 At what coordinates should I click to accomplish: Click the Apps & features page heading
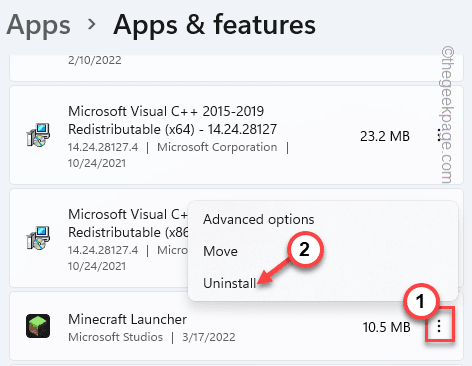[214, 25]
